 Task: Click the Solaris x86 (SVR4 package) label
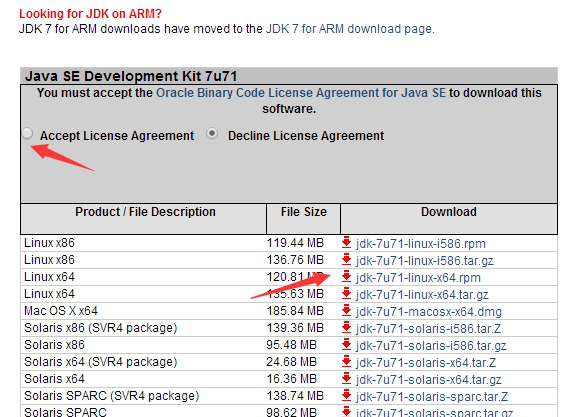[x=100, y=328]
